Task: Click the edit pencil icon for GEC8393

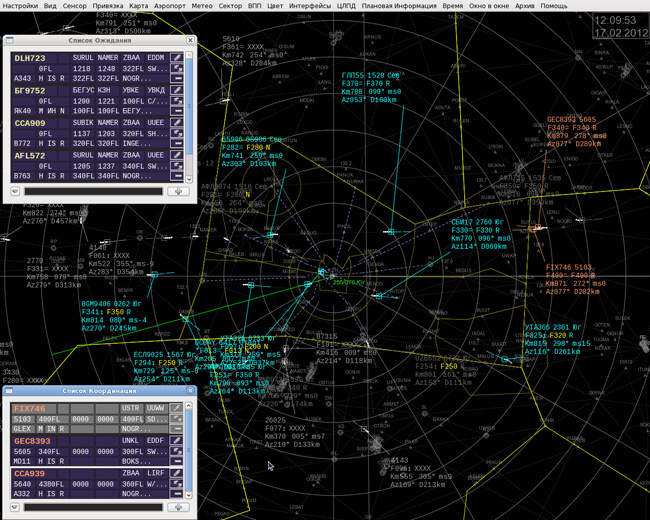Action: coord(177,441)
